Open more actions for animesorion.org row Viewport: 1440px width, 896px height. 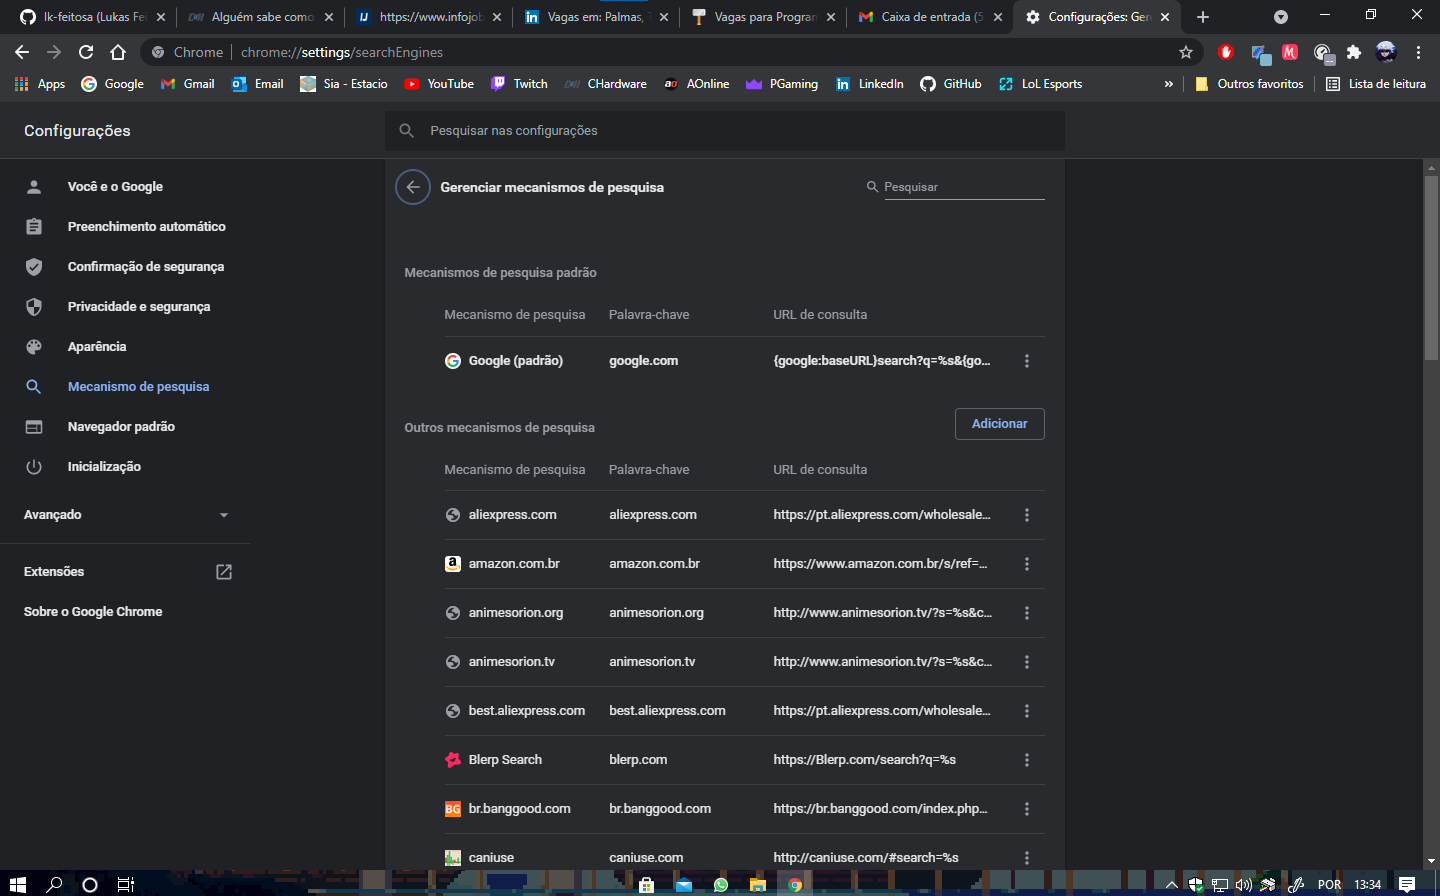(1027, 613)
